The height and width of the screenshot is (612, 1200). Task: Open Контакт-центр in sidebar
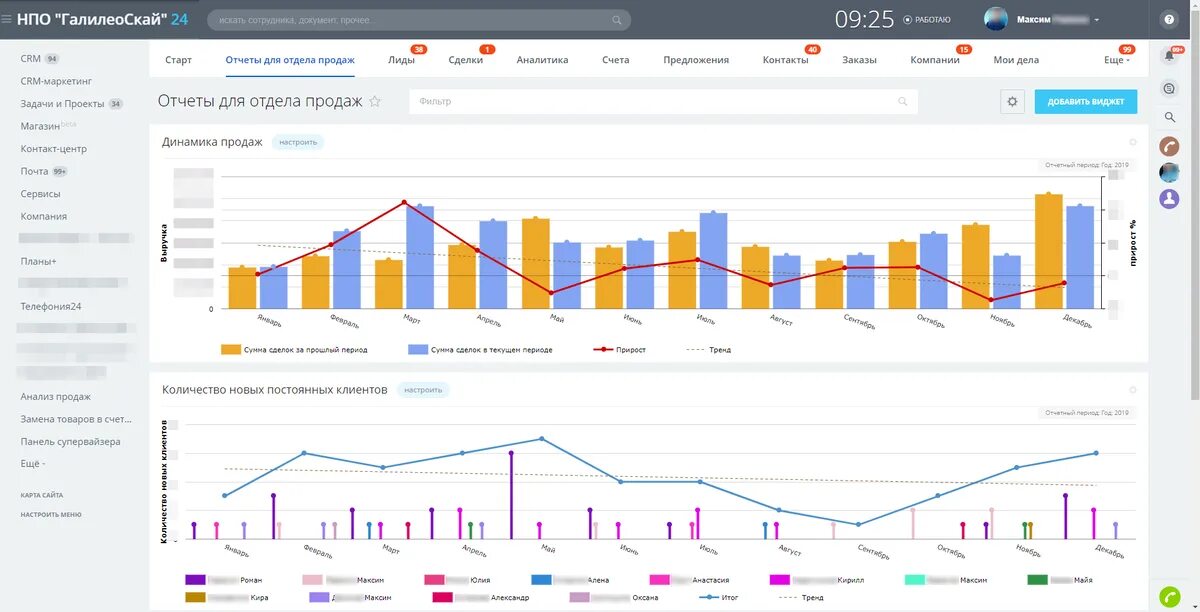[54, 149]
